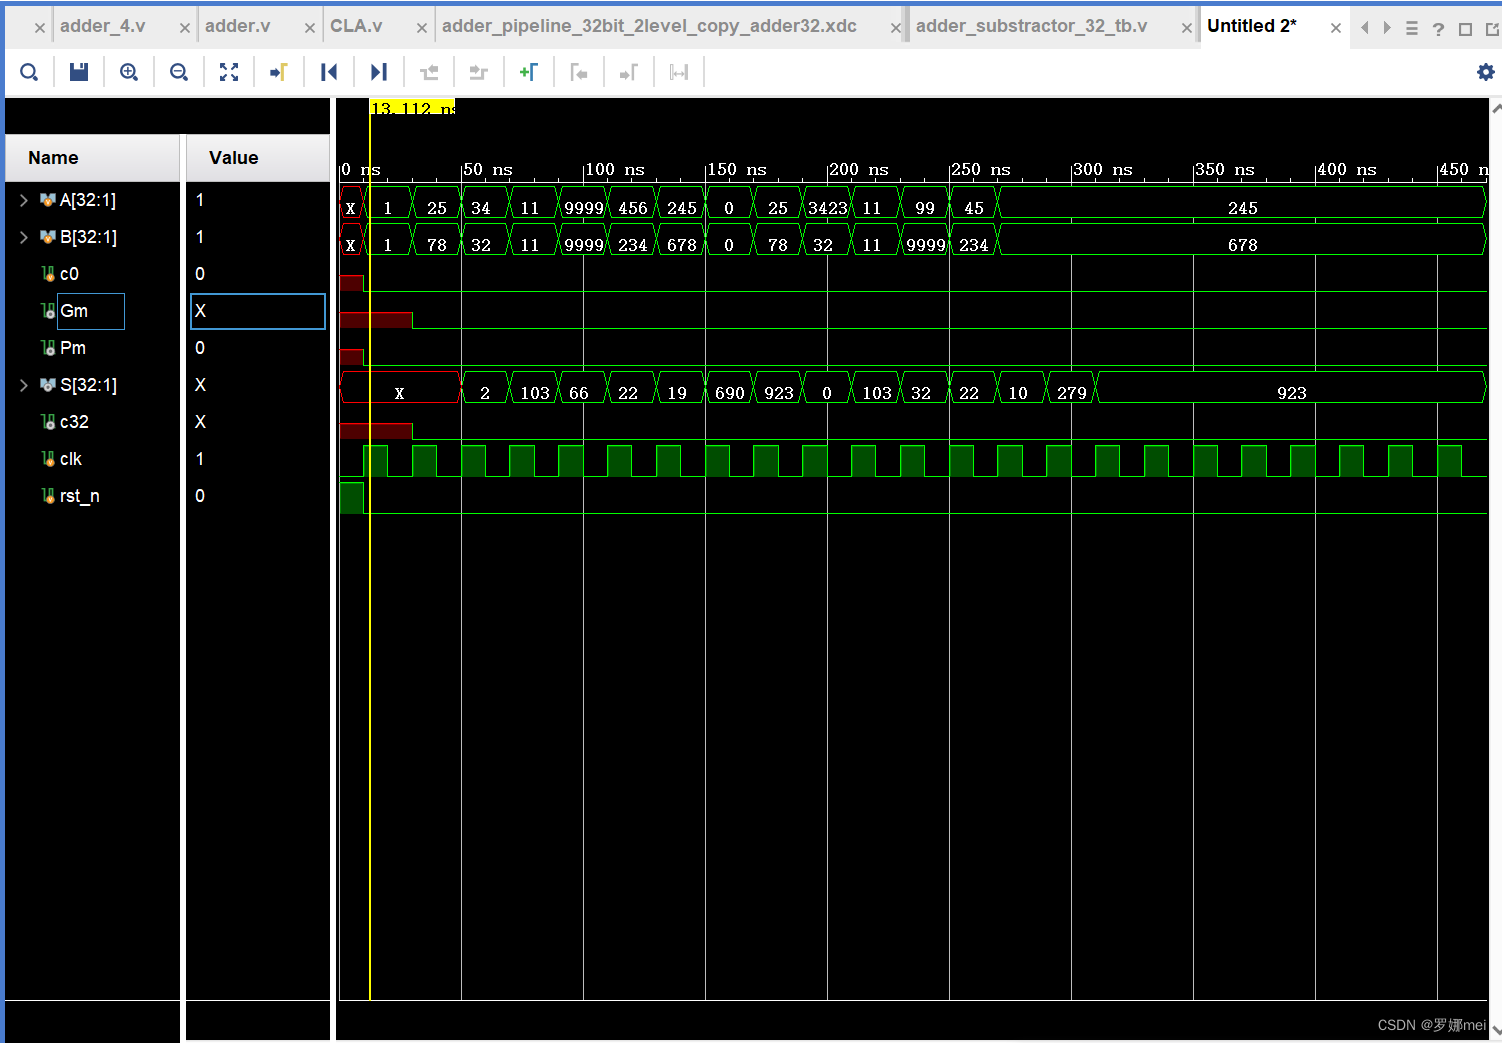This screenshot has height=1043, width=1502.
Task: Go to next transition icon
Action: [x=479, y=72]
